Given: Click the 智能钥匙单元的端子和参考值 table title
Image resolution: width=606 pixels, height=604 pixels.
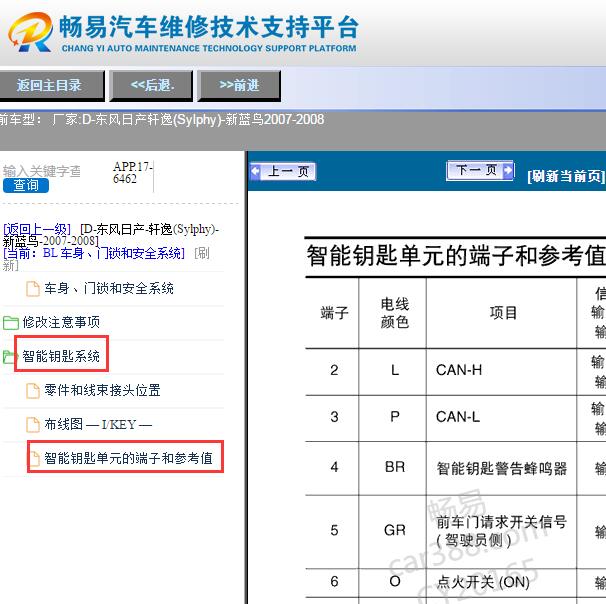Looking at the screenshot, I should [x=456, y=255].
